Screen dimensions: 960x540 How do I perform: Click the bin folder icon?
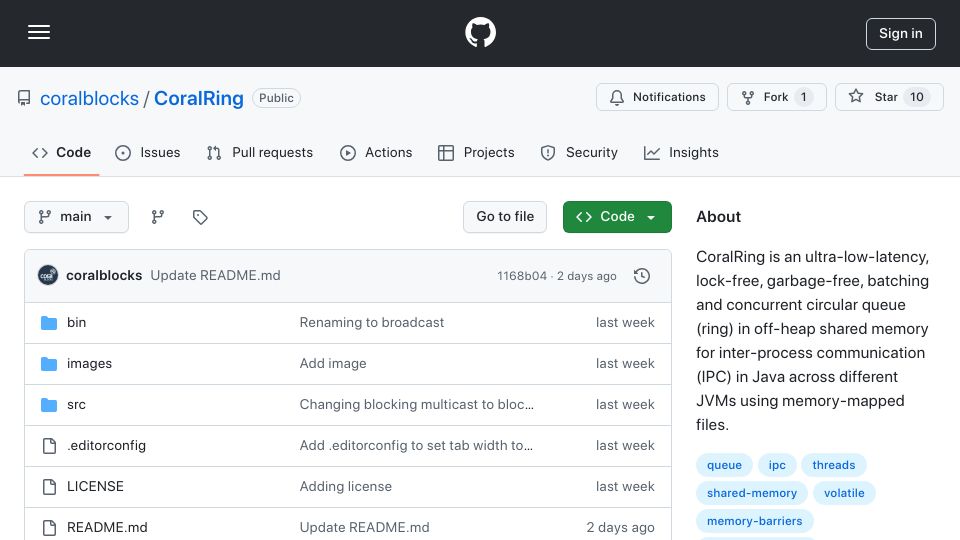(x=49, y=323)
